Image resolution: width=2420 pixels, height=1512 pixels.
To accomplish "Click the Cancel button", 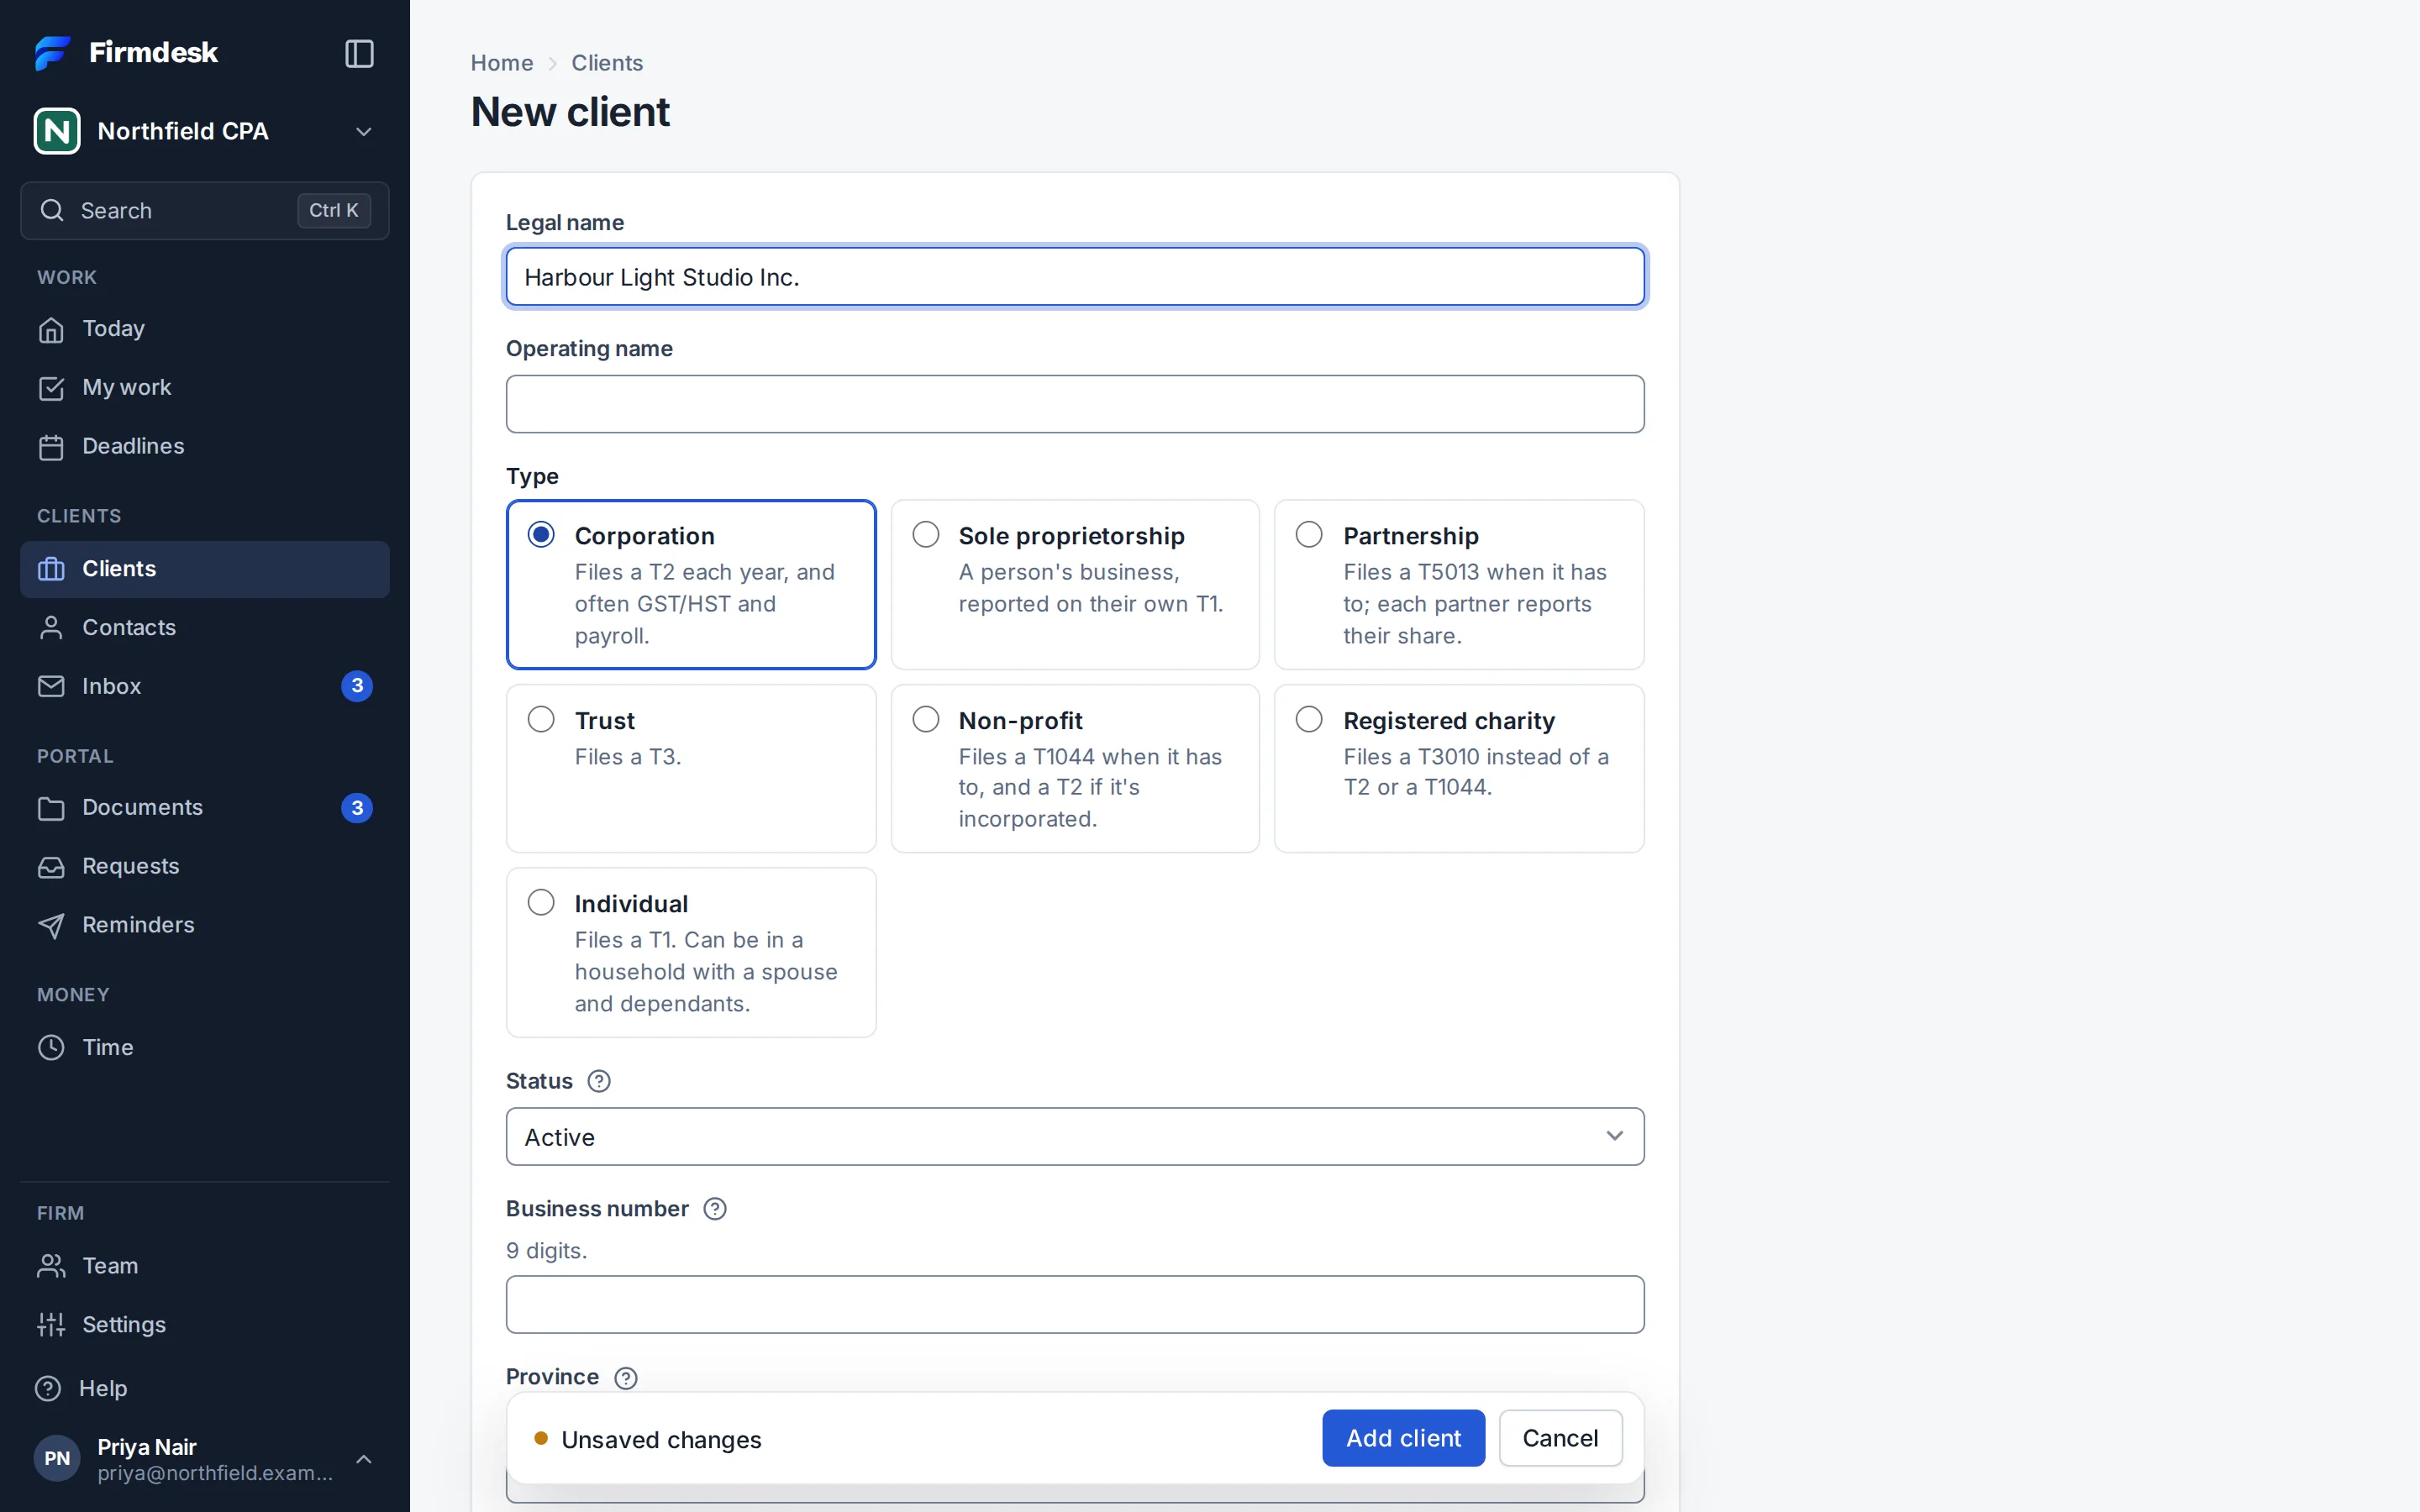I will [x=1560, y=1438].
